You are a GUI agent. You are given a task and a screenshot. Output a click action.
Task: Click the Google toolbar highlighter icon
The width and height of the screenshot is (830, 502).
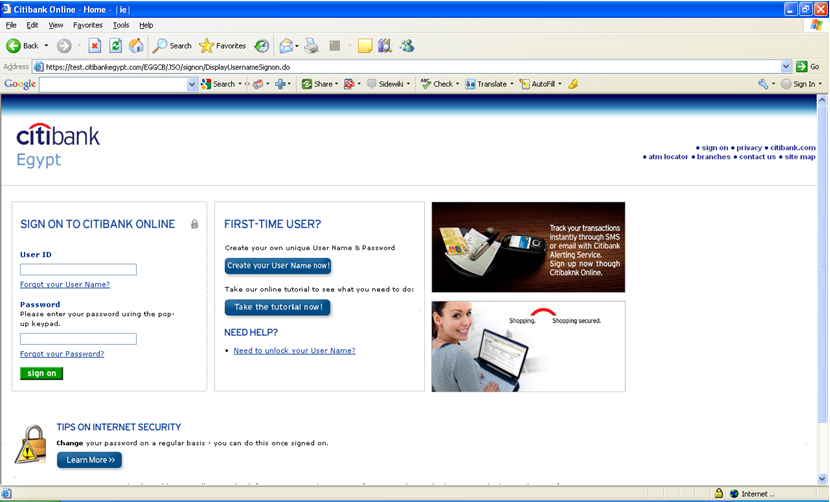(573, 84)
